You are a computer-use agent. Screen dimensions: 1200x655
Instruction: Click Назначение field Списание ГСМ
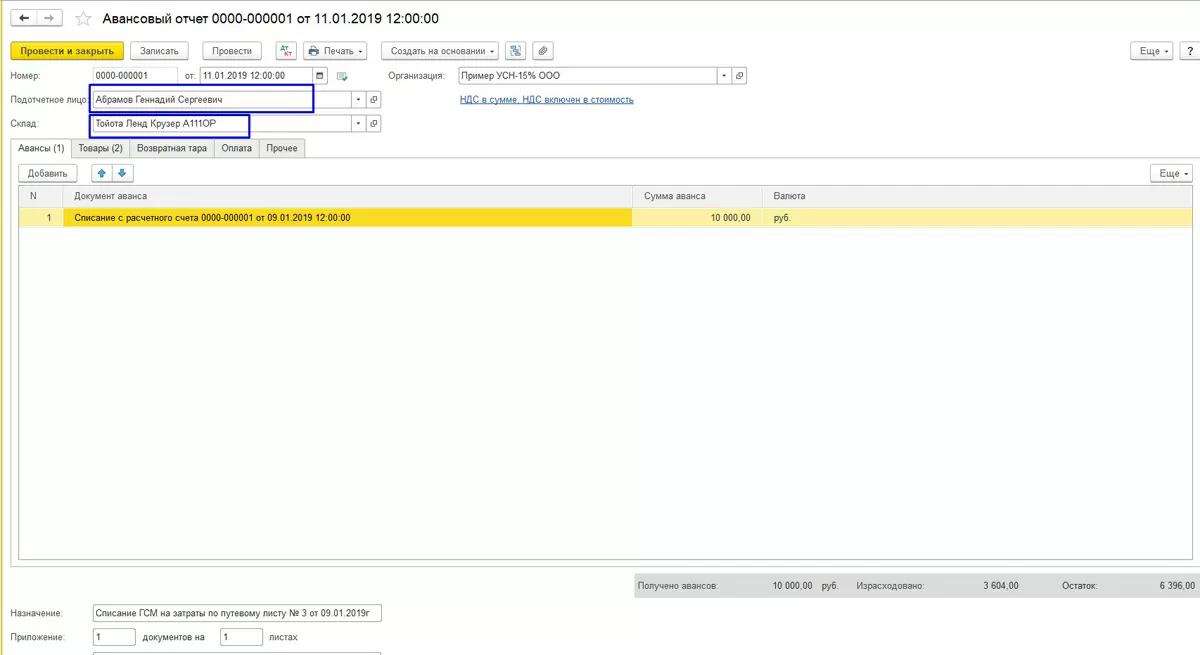(237, 613)
